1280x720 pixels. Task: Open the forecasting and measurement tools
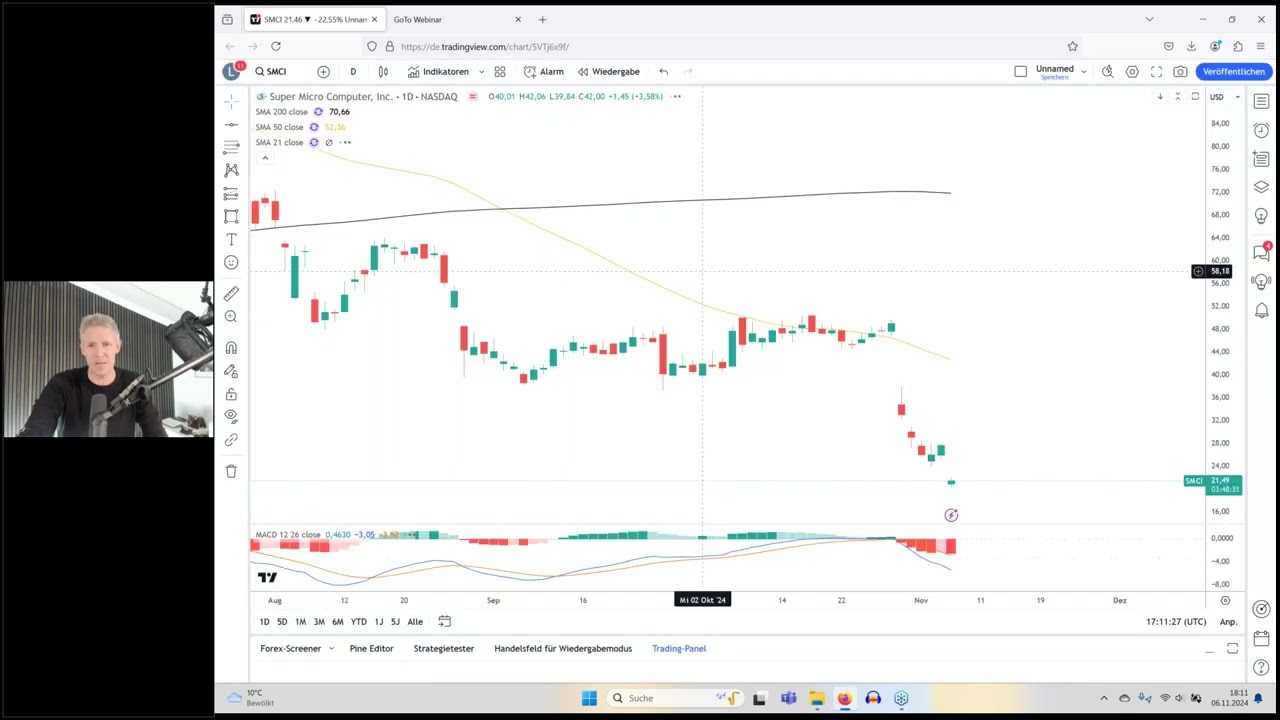(231, 193)
